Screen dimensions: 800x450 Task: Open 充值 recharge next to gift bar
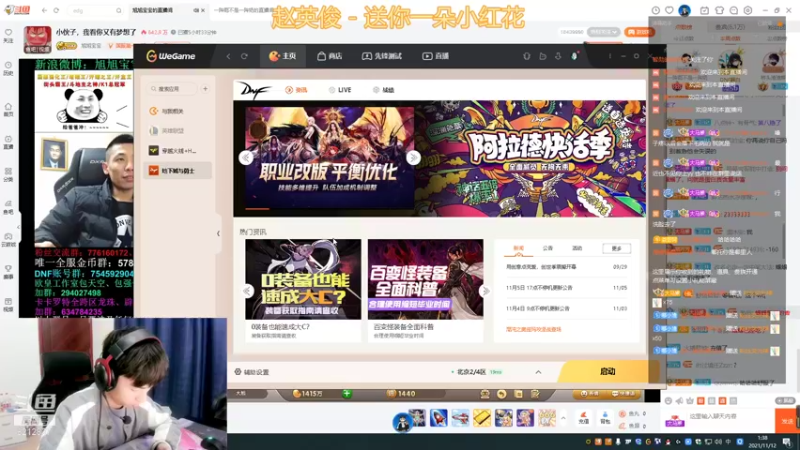[584, 418]
